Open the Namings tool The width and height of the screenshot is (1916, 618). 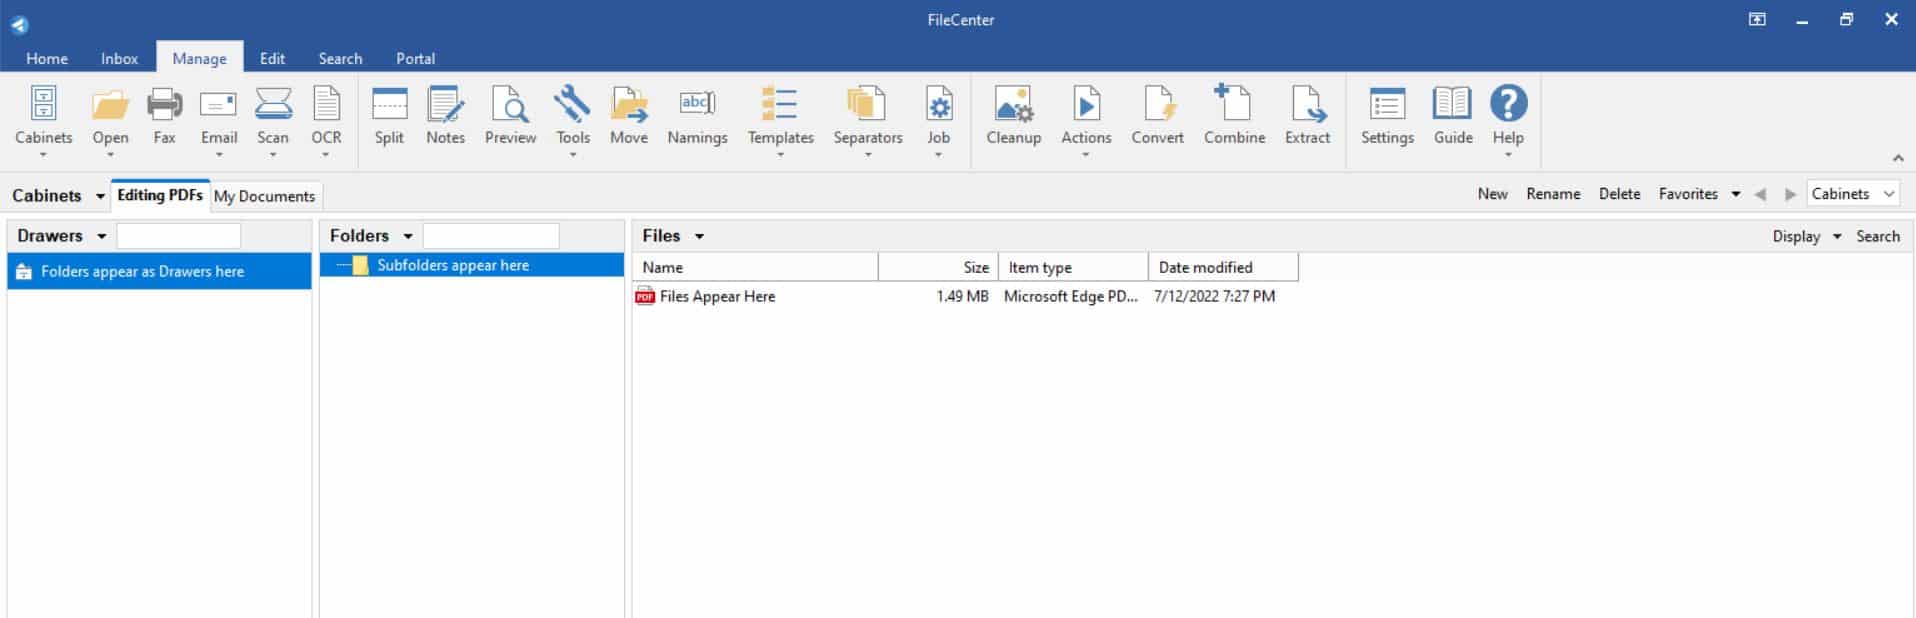[x=697, y=103]
